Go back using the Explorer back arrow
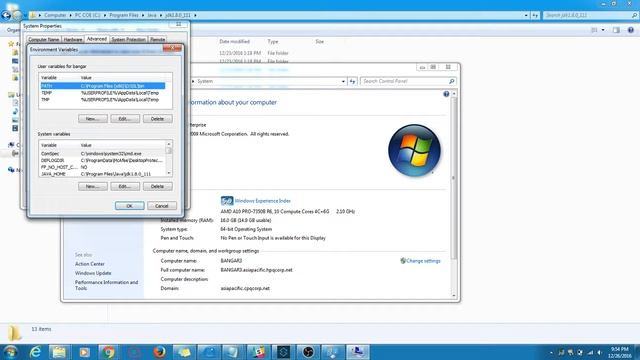This screenshot has height=360, width=640. point(6,15)
